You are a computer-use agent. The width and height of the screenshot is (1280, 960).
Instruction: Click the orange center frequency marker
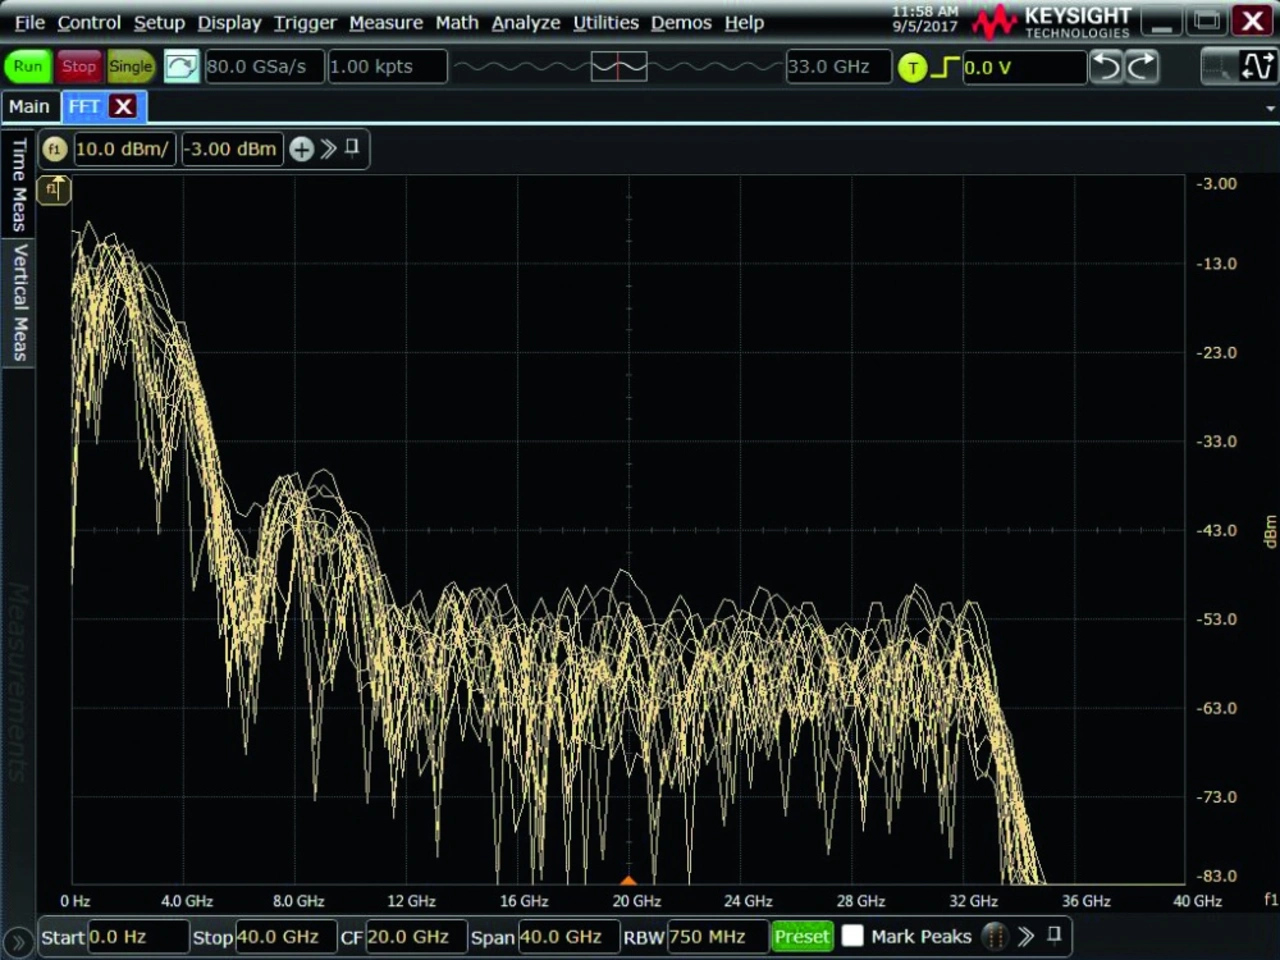point(628,880)
